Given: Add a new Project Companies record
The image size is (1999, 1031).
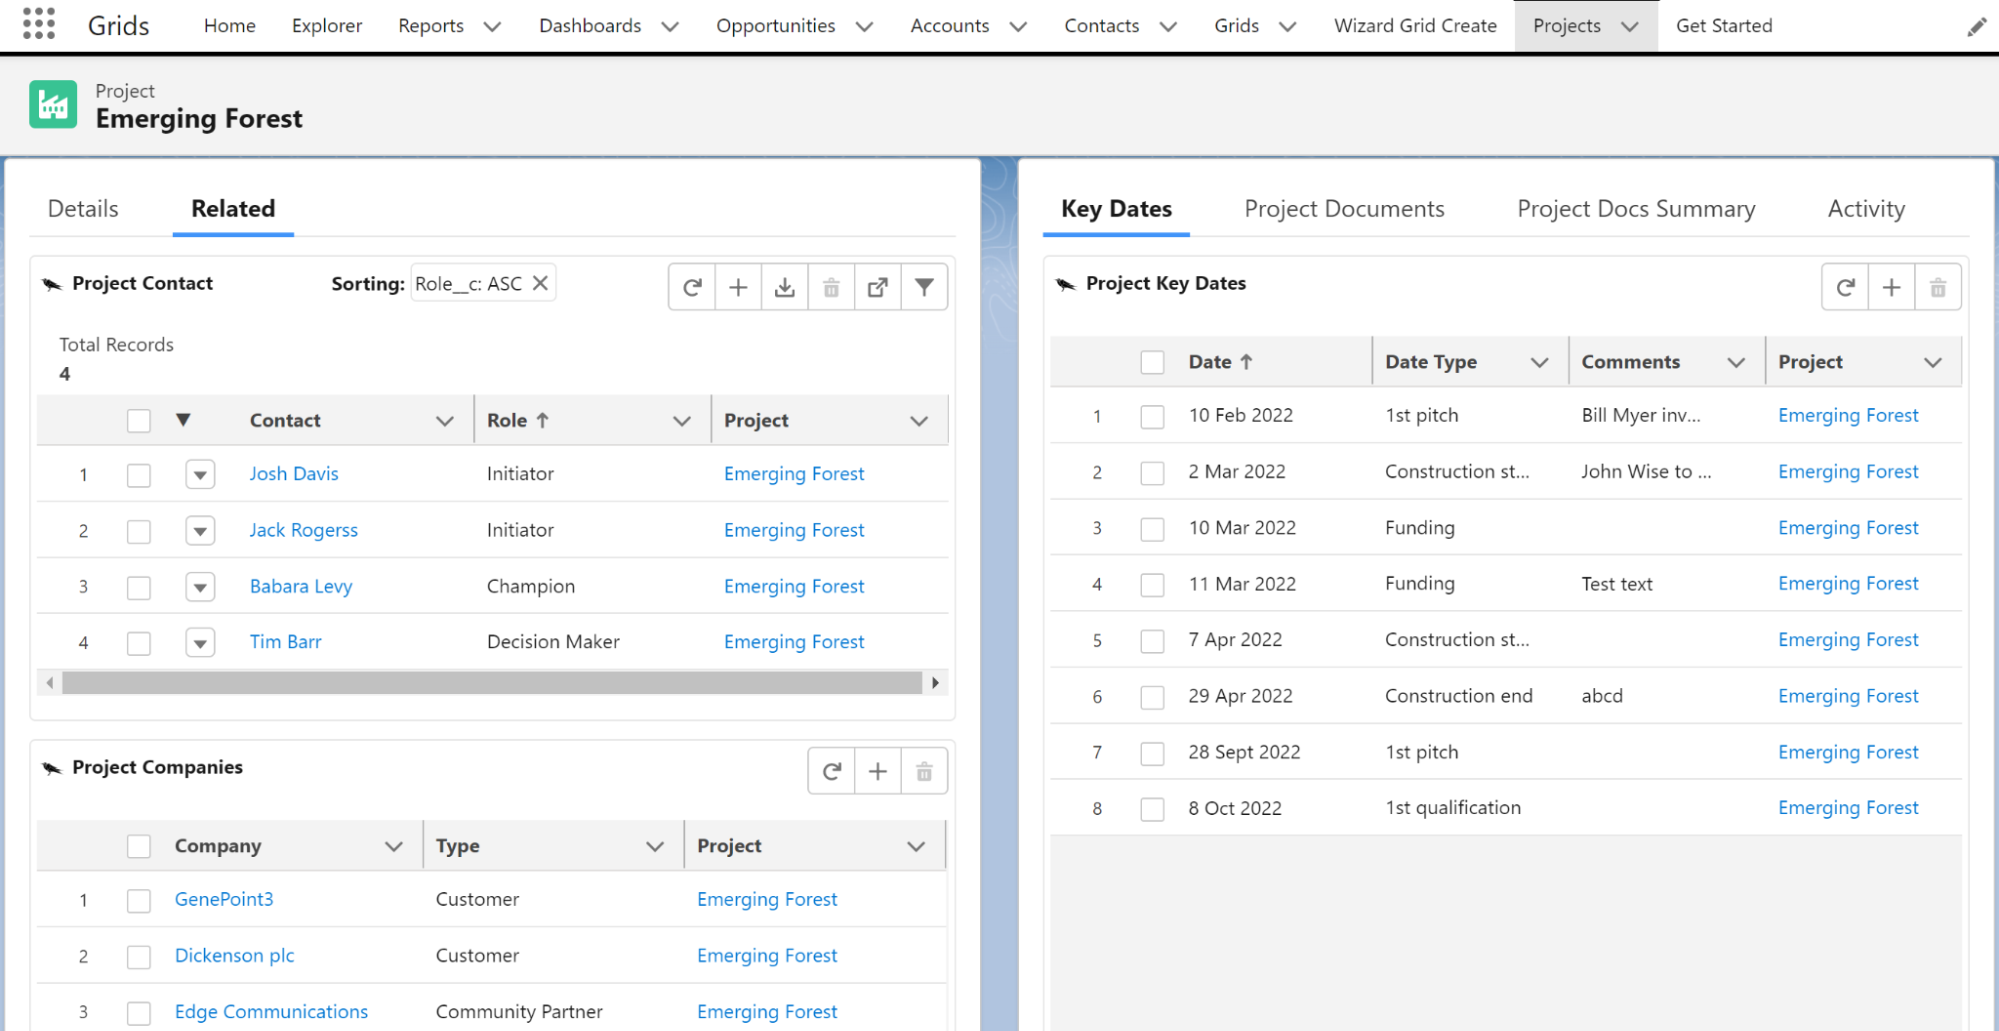Looking at the screenshot, I should (878, 771).
